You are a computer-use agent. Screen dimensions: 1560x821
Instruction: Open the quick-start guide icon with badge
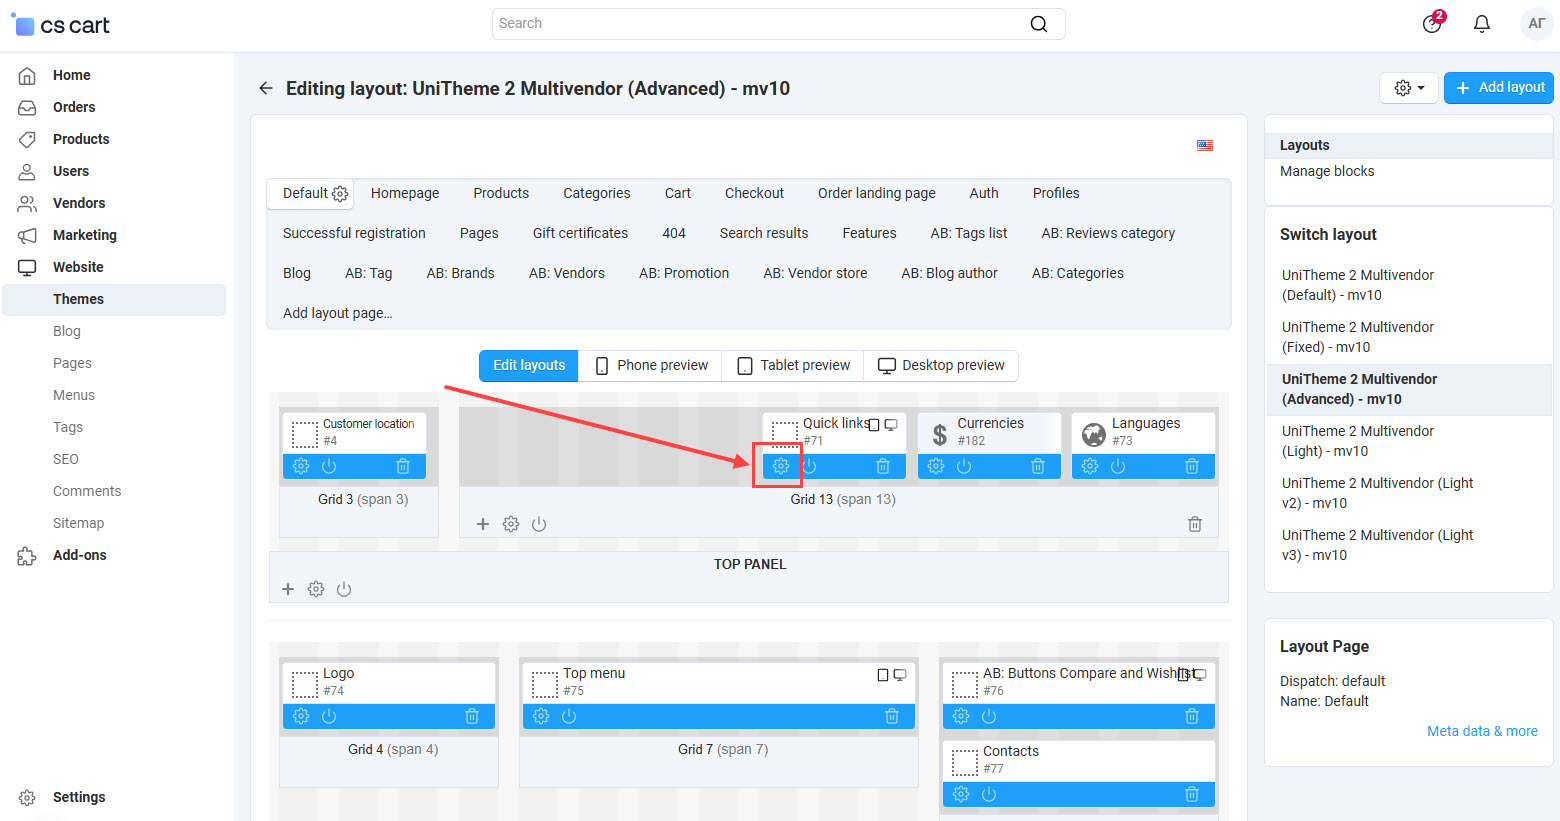pos(1433,23)
